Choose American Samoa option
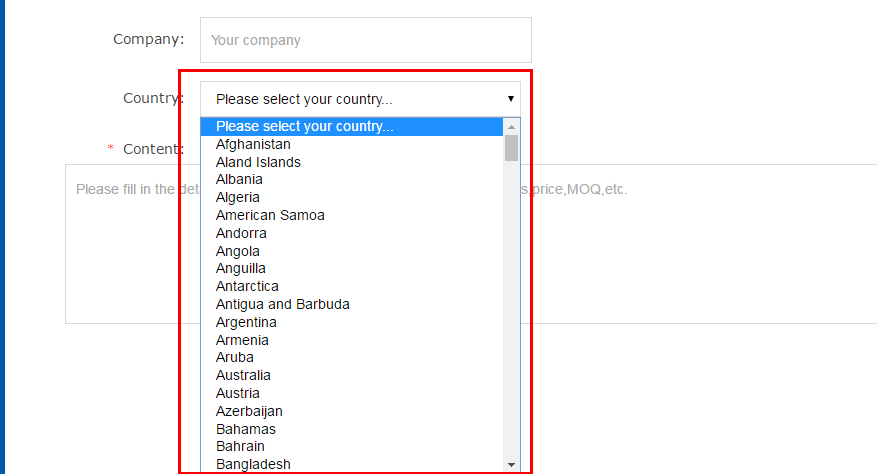Image resolution: width=877 pixels, height=474 pixels. (x=270, y=215)
